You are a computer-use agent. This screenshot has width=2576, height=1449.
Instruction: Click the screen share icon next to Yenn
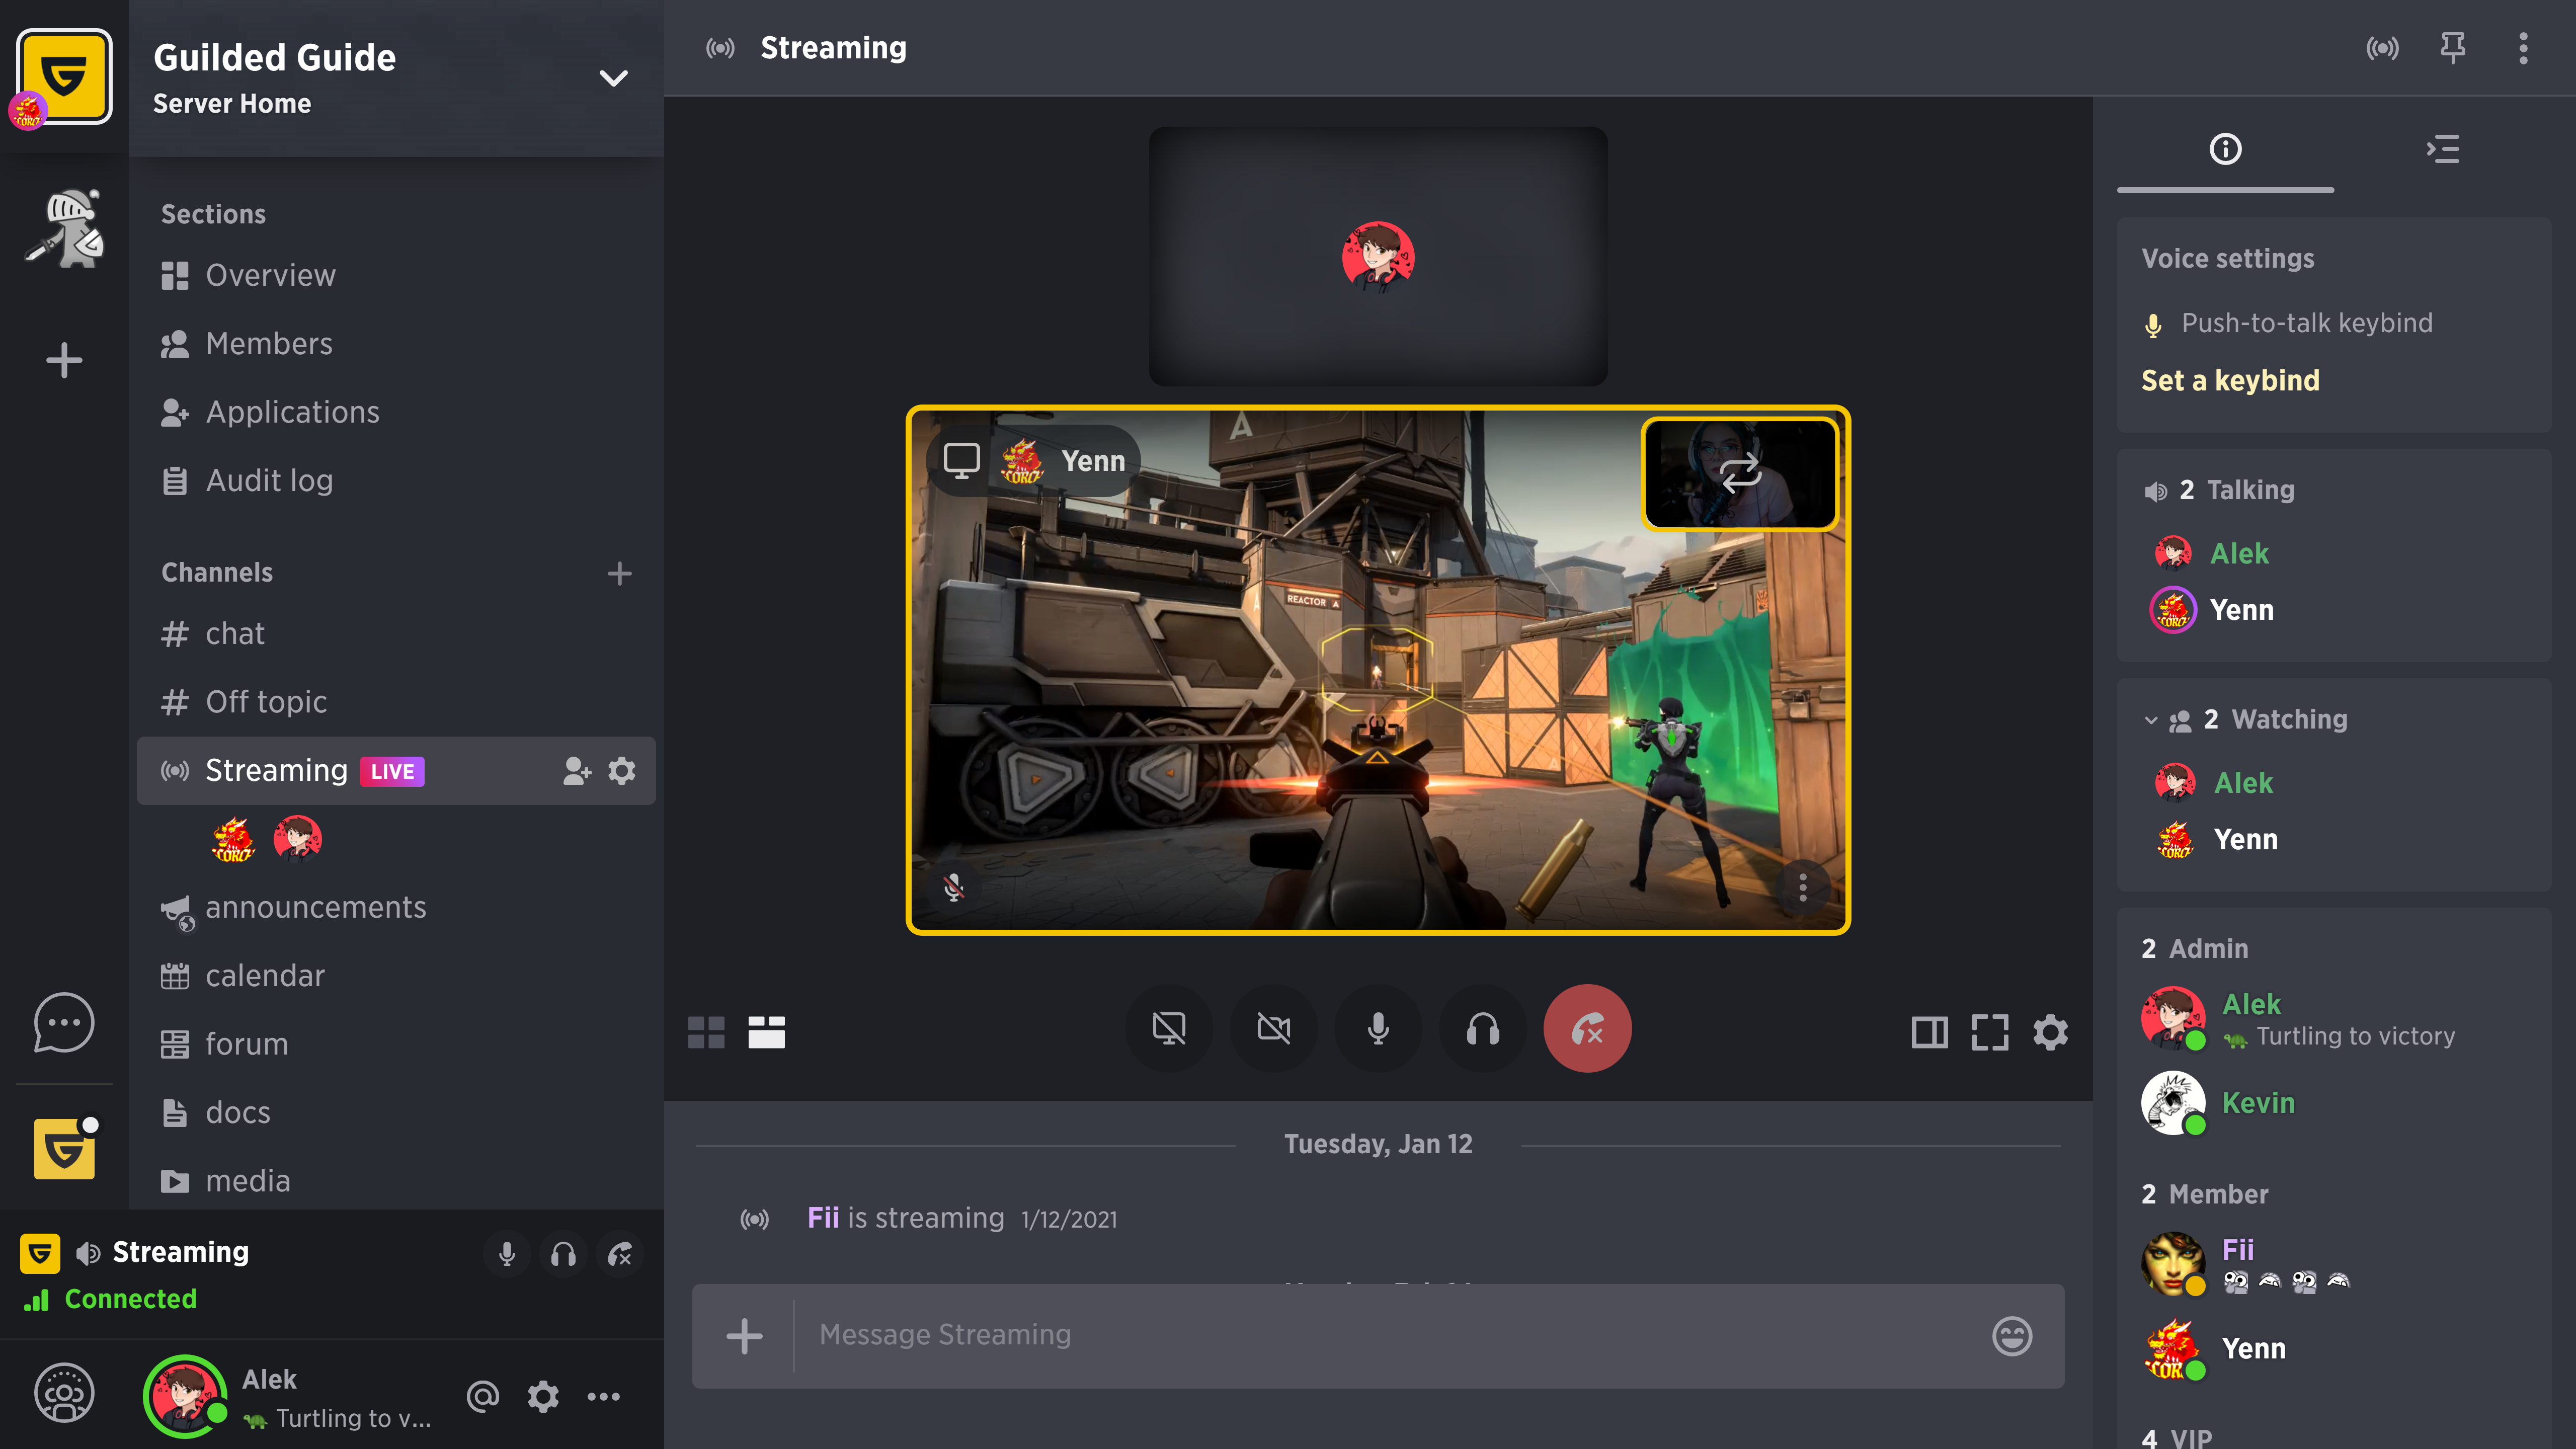click(961, 461)
